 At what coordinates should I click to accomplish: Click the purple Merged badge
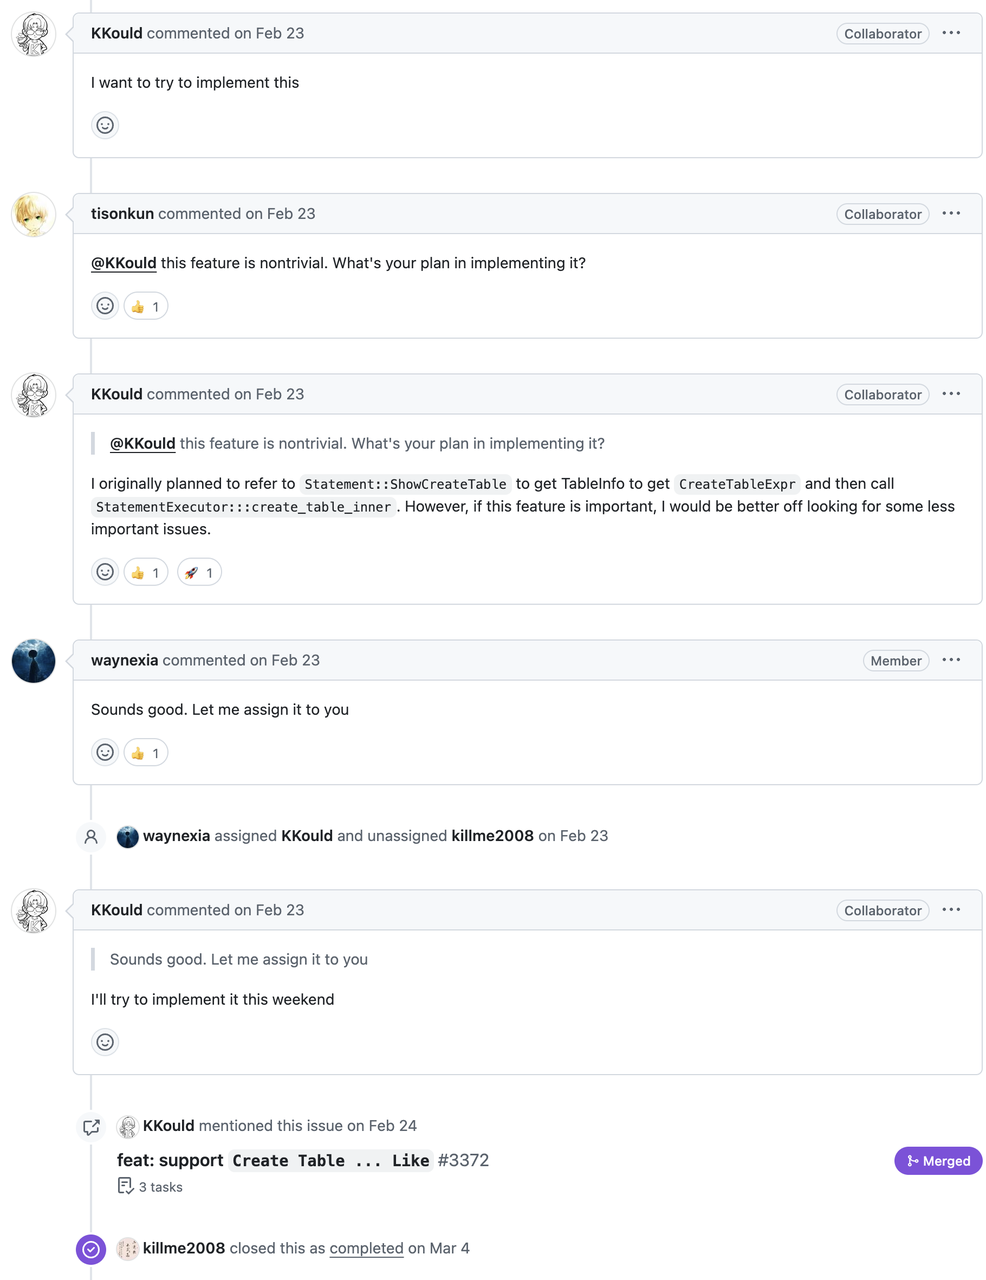point(938,1161)
